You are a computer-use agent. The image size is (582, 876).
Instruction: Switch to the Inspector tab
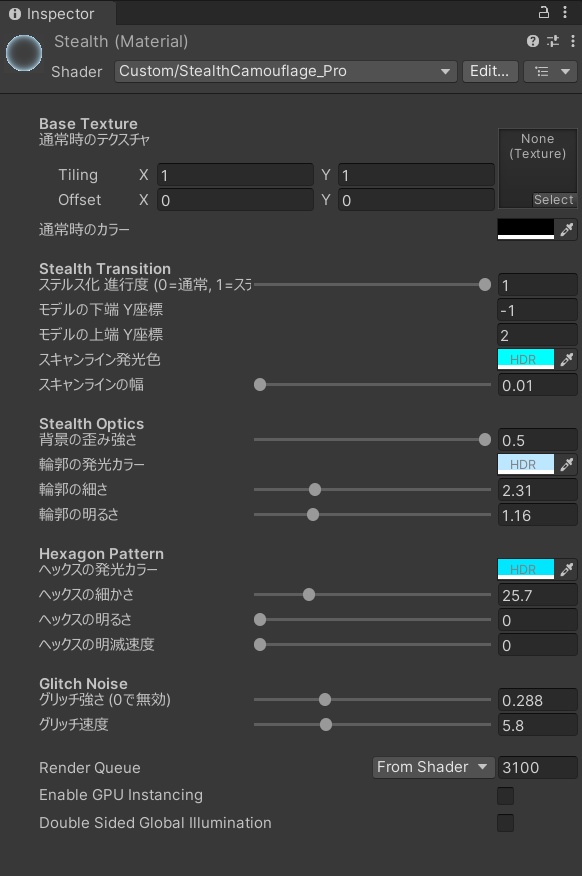(x=55, y=14)
